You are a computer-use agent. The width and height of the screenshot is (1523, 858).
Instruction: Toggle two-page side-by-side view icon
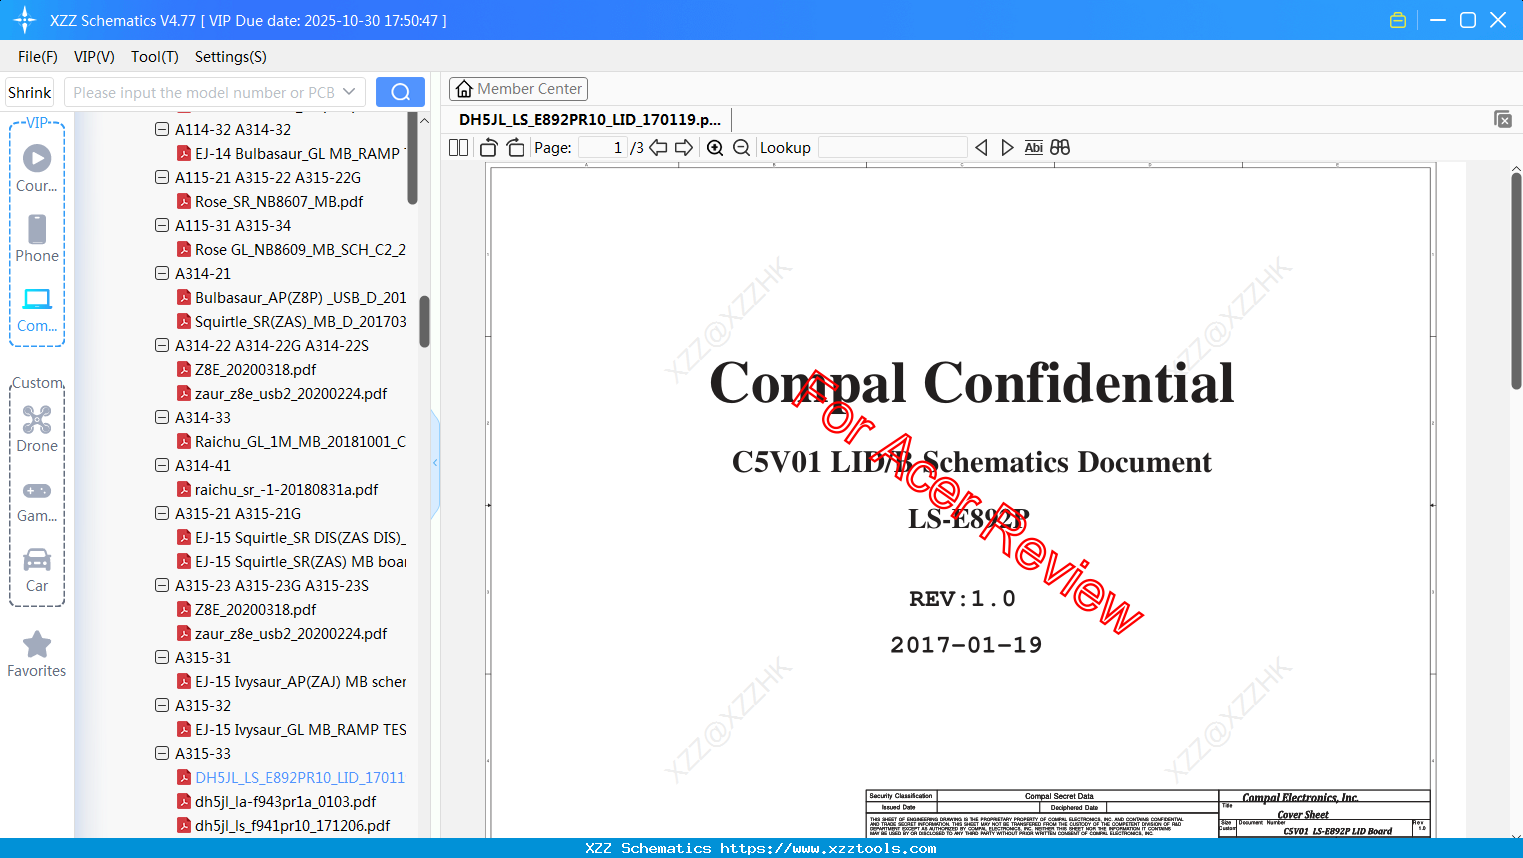tap(458, 147)
